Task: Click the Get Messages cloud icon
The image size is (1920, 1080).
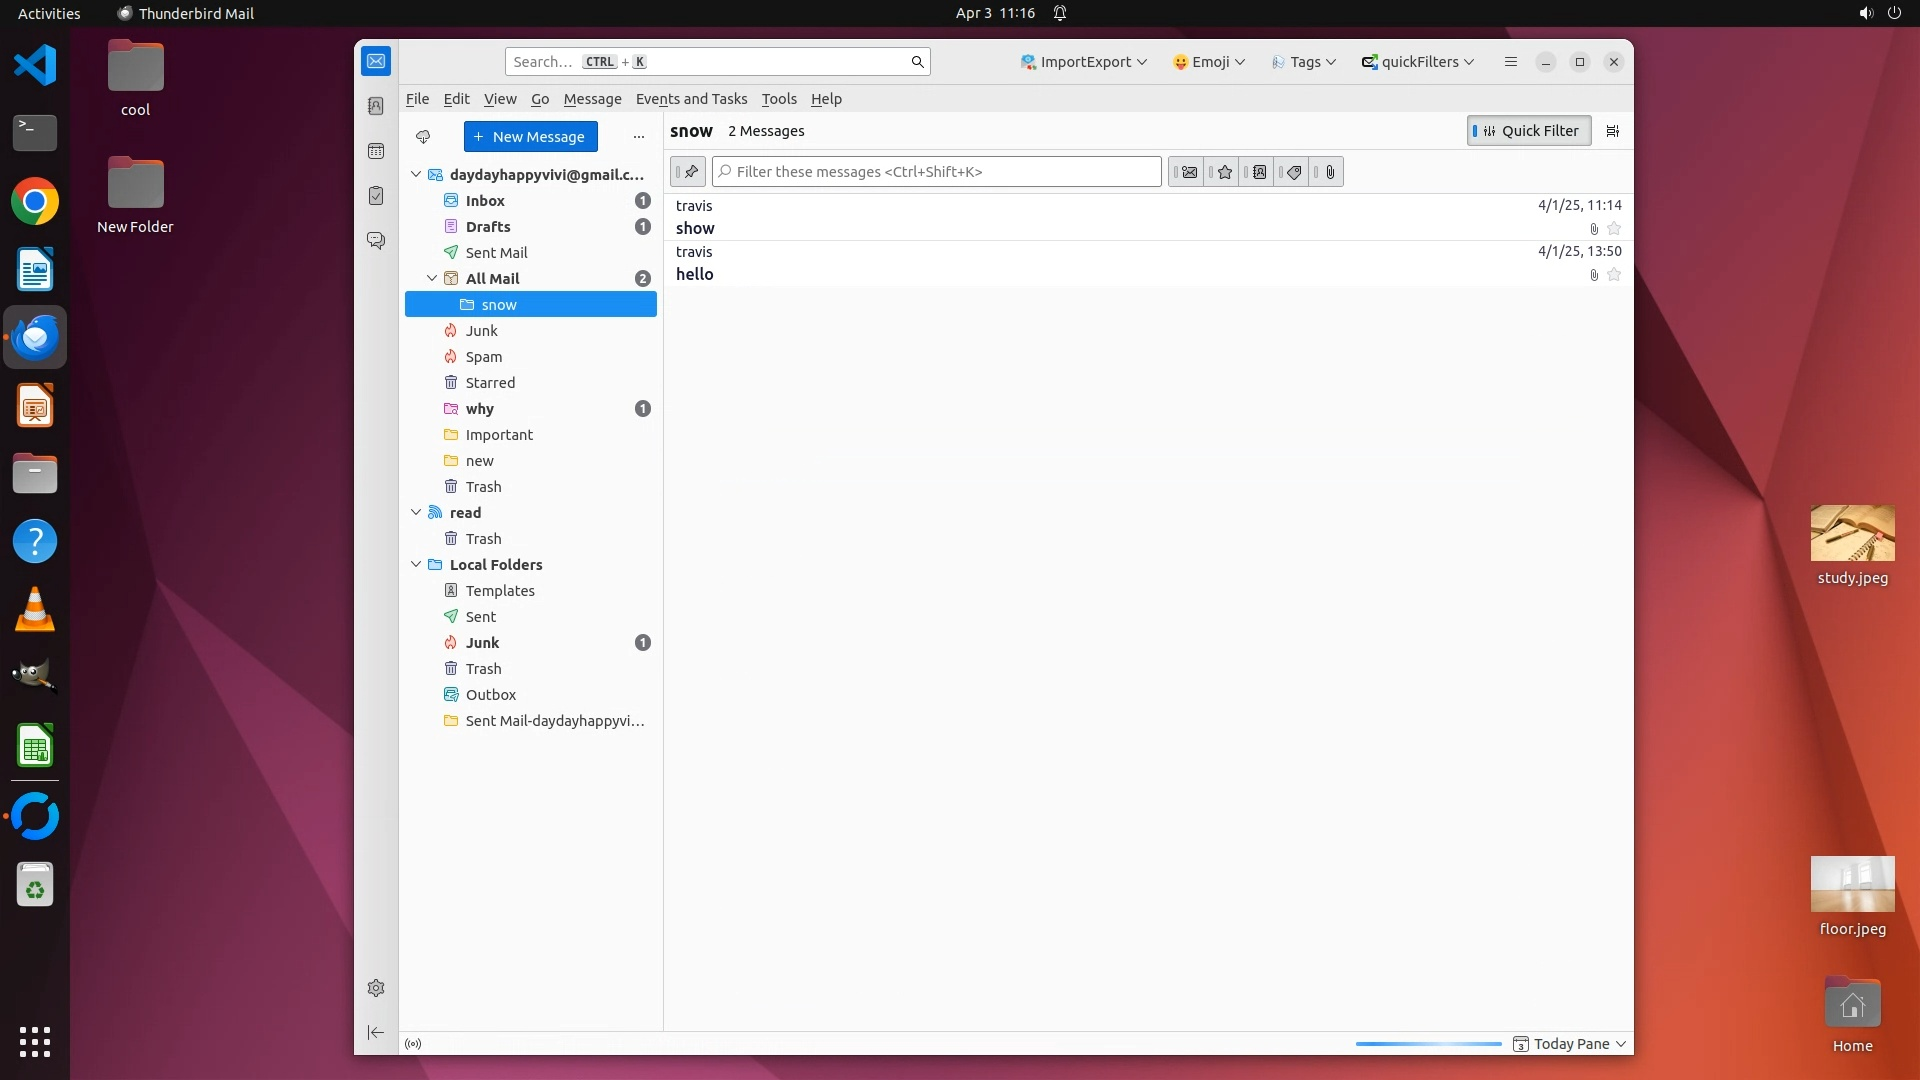Action: tap(423, 137)
